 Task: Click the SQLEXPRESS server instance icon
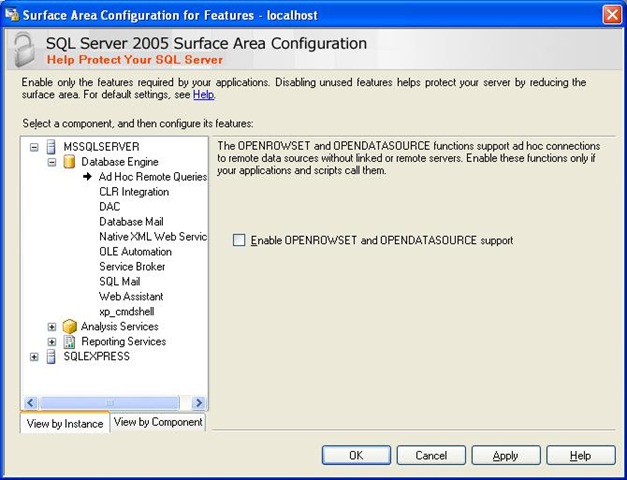pyautogui.click(x=51, y=356)
